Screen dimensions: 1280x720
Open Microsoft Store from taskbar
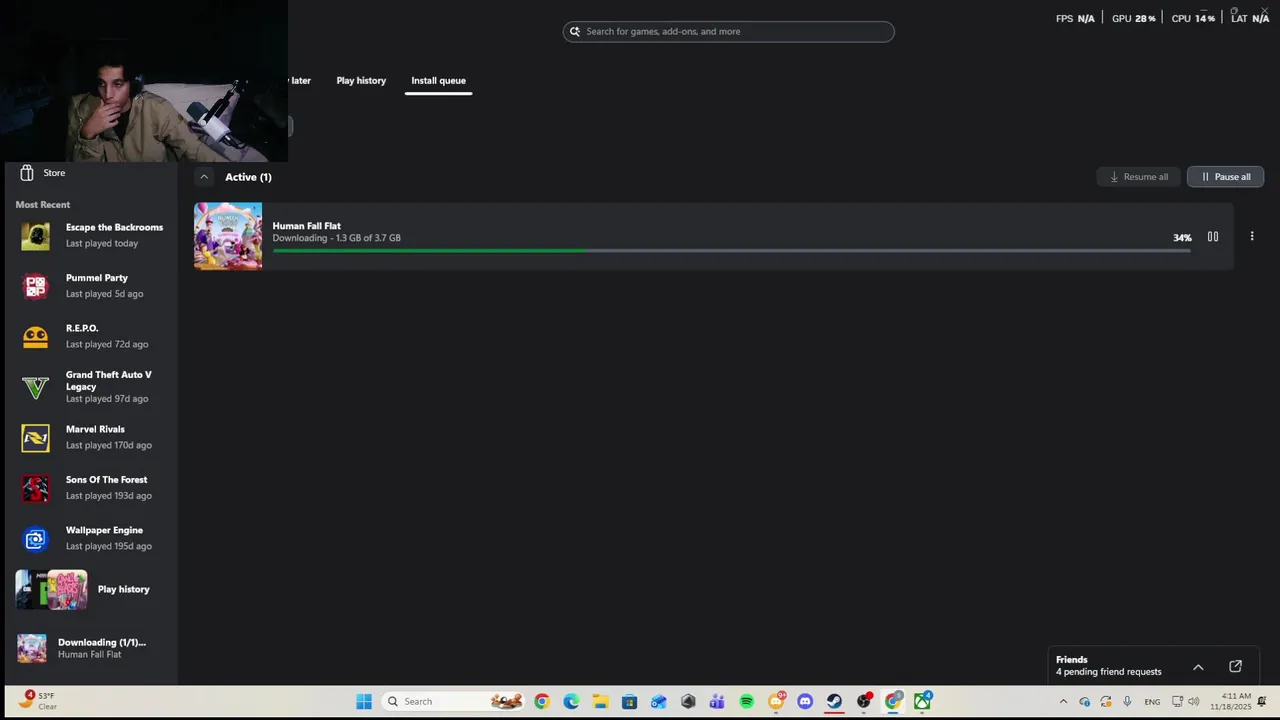[629, 701]
